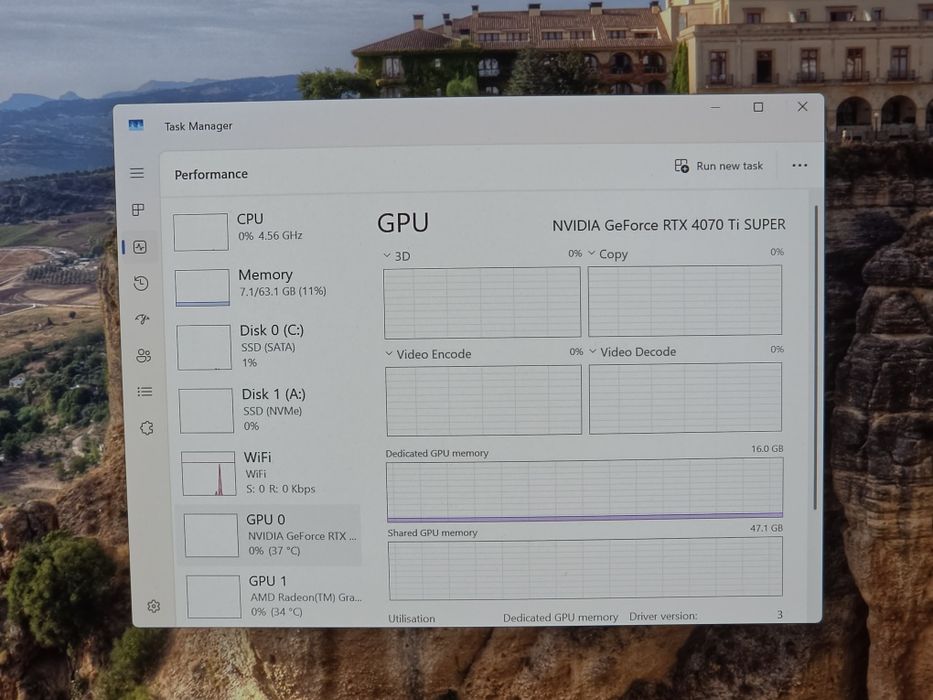Click the 3D engine usage graph
The width and height of the screenshot is (933, 700).
point(482,302)
